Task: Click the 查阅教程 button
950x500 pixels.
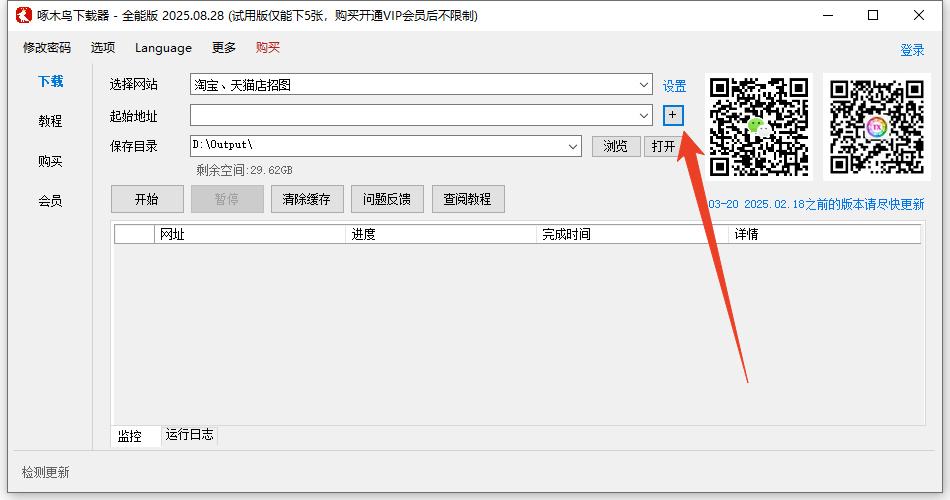Action: (468, 199)
